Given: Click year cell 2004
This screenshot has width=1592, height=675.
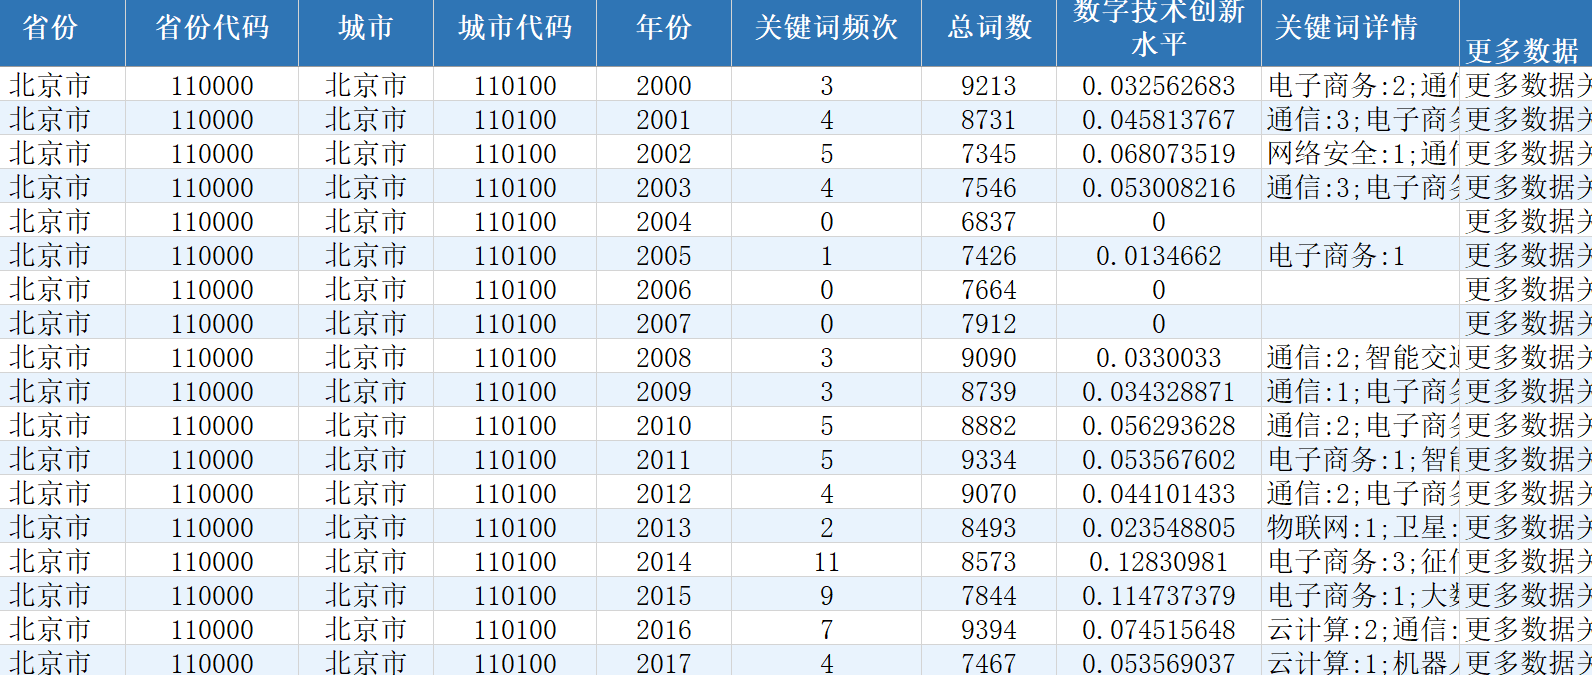Looking at the screenshot, I should [x=664, y=222].
